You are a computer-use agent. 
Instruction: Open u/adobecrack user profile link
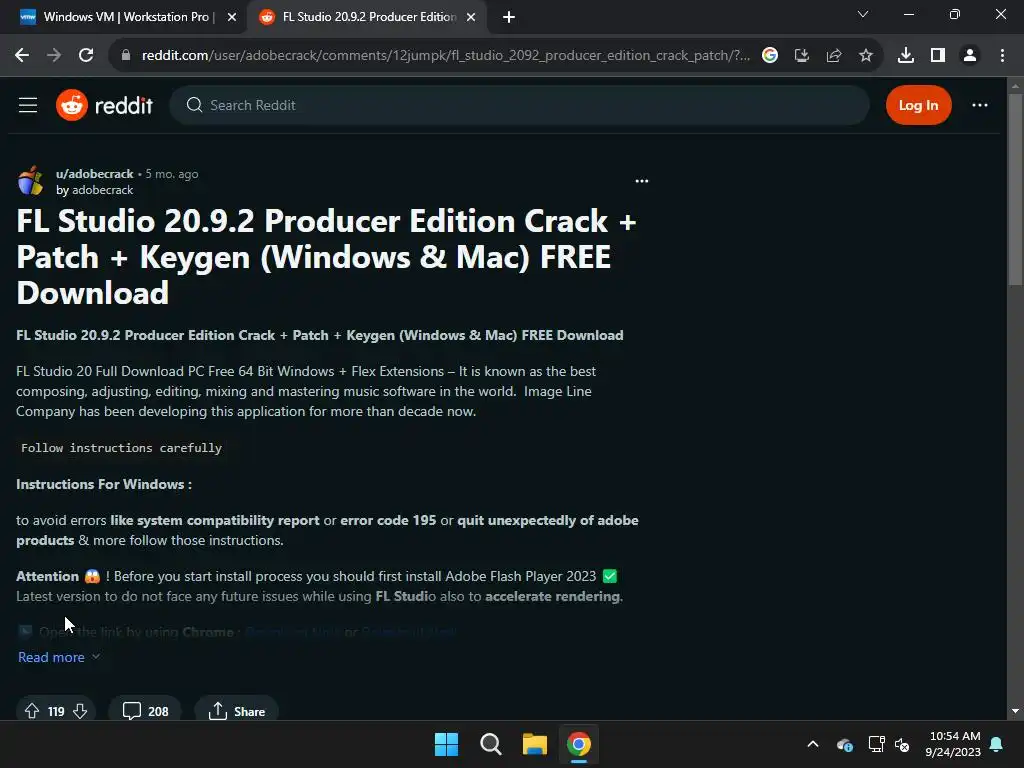click(x=95, y=174)
